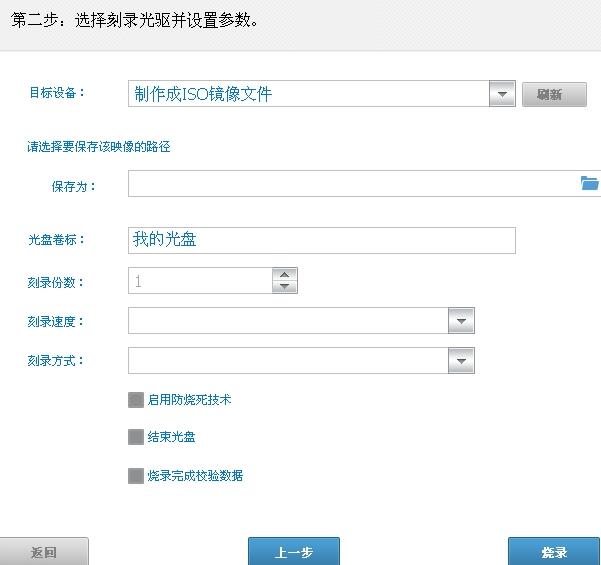Viewport: 601px width, 565px height.
Task: Toggle the 结束光盘 checkbox
Action: pyautogui.click(x=136, y=437)
